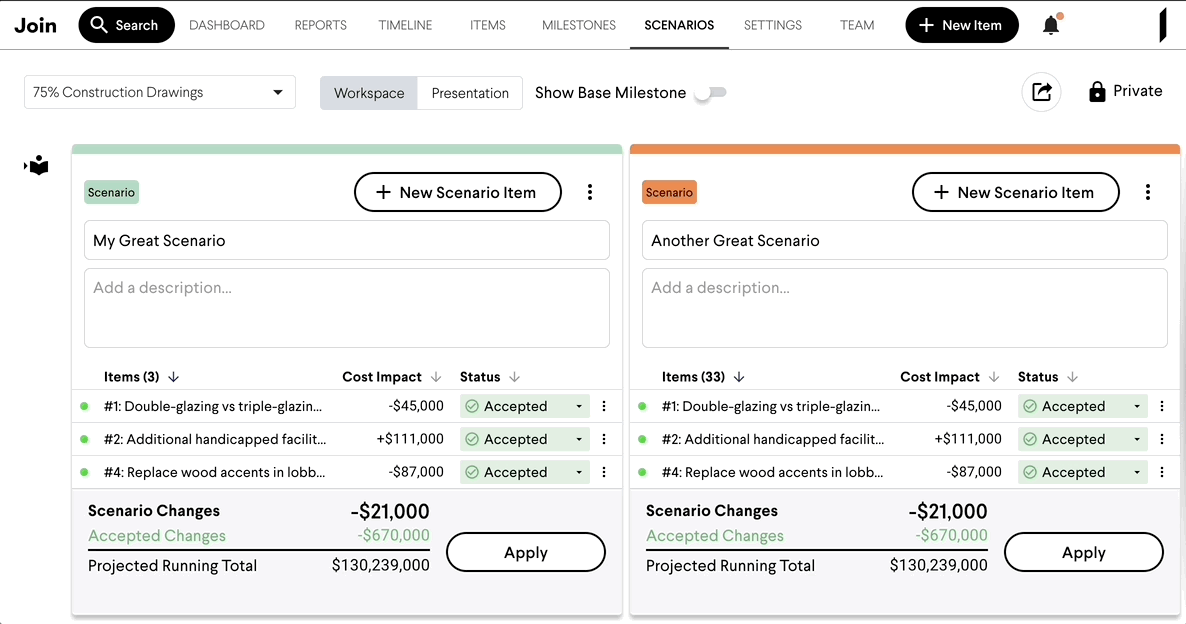Navigate to the MILESTONES tab
Screen dimensions: 1186x624
pyautogui.click(x=578, y=24)
